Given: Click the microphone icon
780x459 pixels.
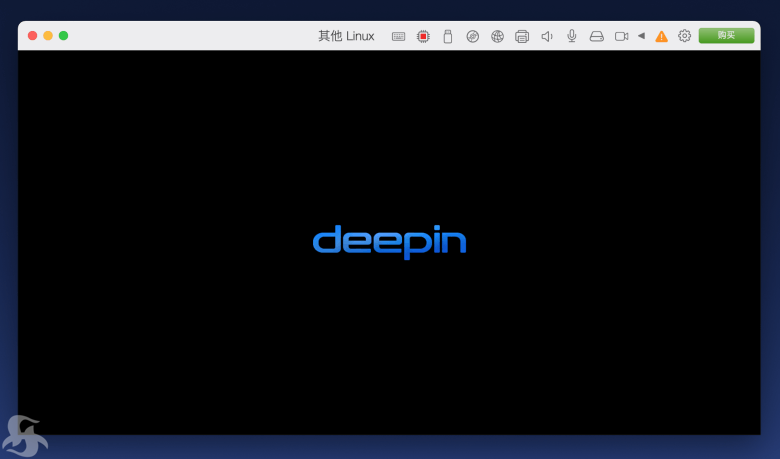Looking at the screenshot, I should click(x=572, y=36).
